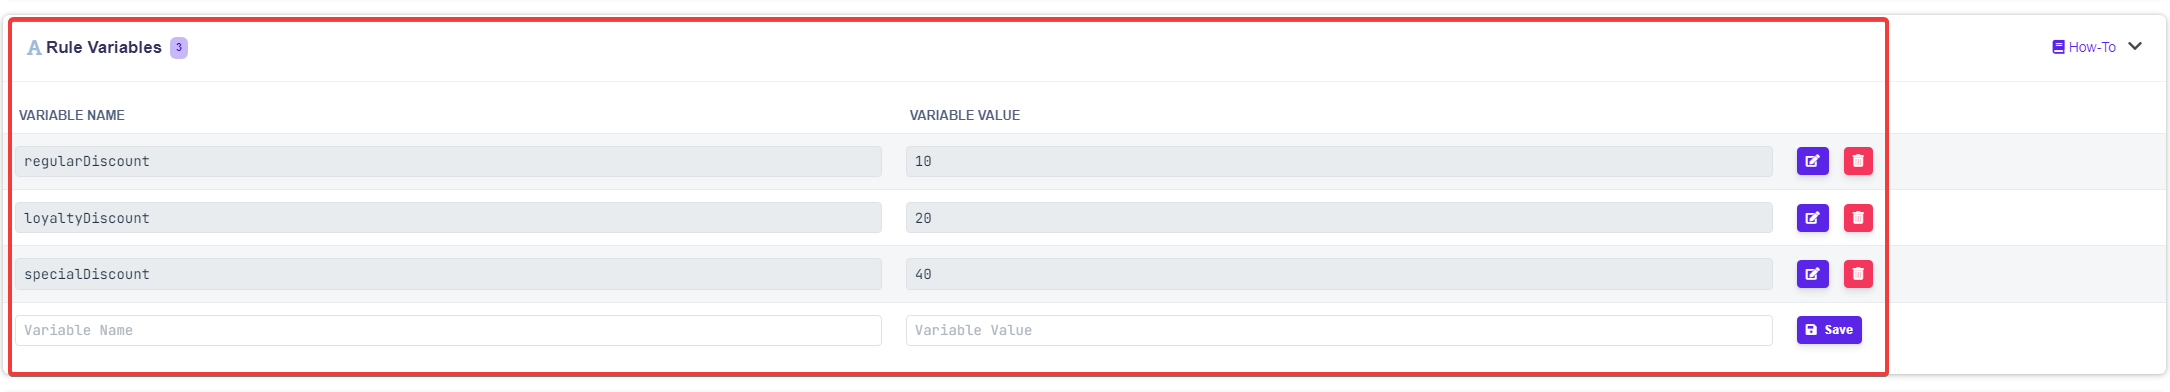Screen dimensions: 2170x392
Task: Delete the specialDiscount variable
Action: click(1858, 274)
